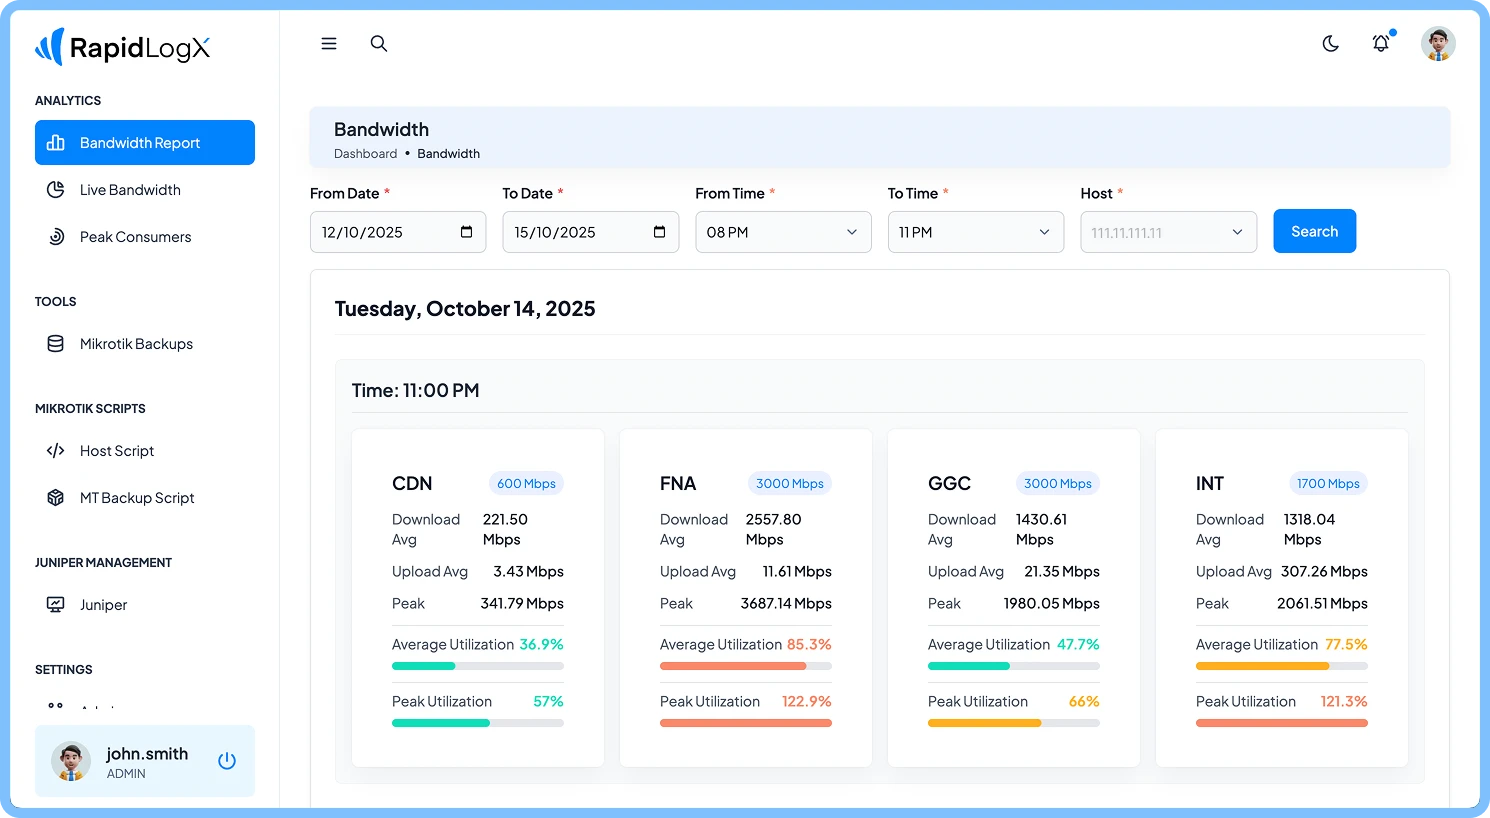Image resolution: width=1490 pixels, height=818 pixels.
Task: Expand the To Time dropdown
Action: coord(975,232)
